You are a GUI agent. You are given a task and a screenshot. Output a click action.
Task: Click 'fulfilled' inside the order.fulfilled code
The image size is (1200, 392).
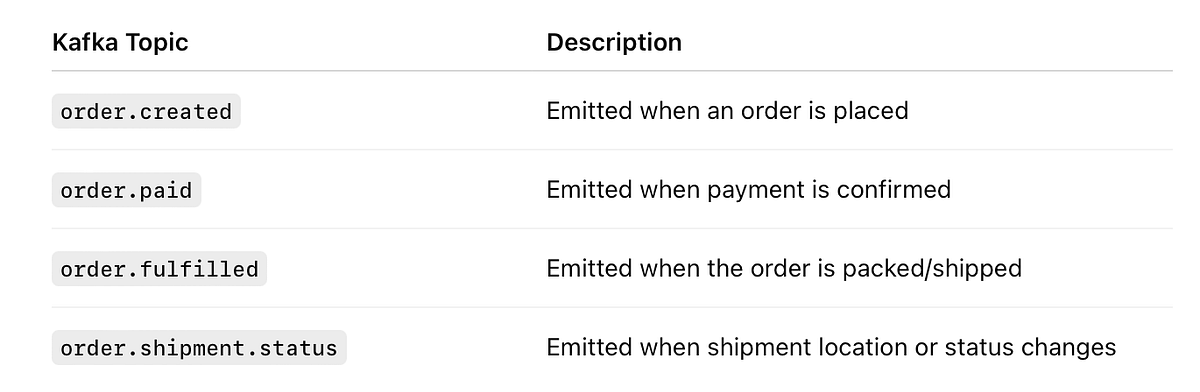[x=201, y=269]
